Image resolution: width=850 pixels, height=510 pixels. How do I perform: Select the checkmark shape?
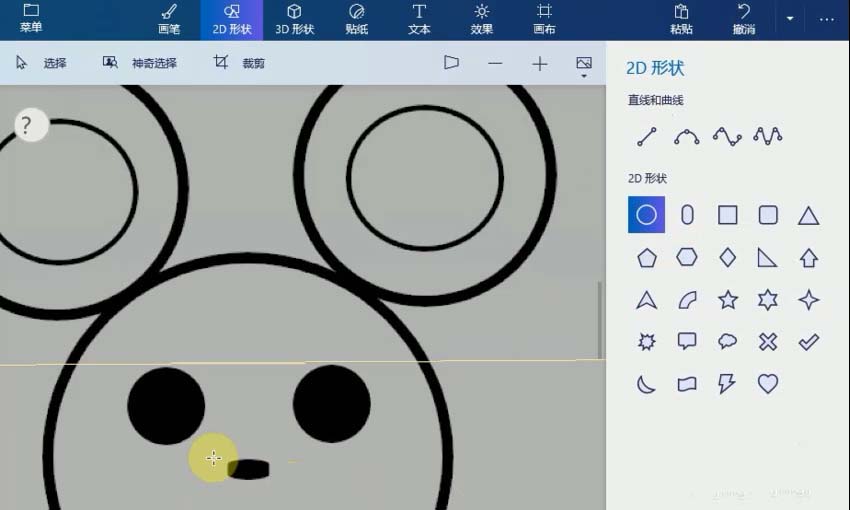(808, 341)
